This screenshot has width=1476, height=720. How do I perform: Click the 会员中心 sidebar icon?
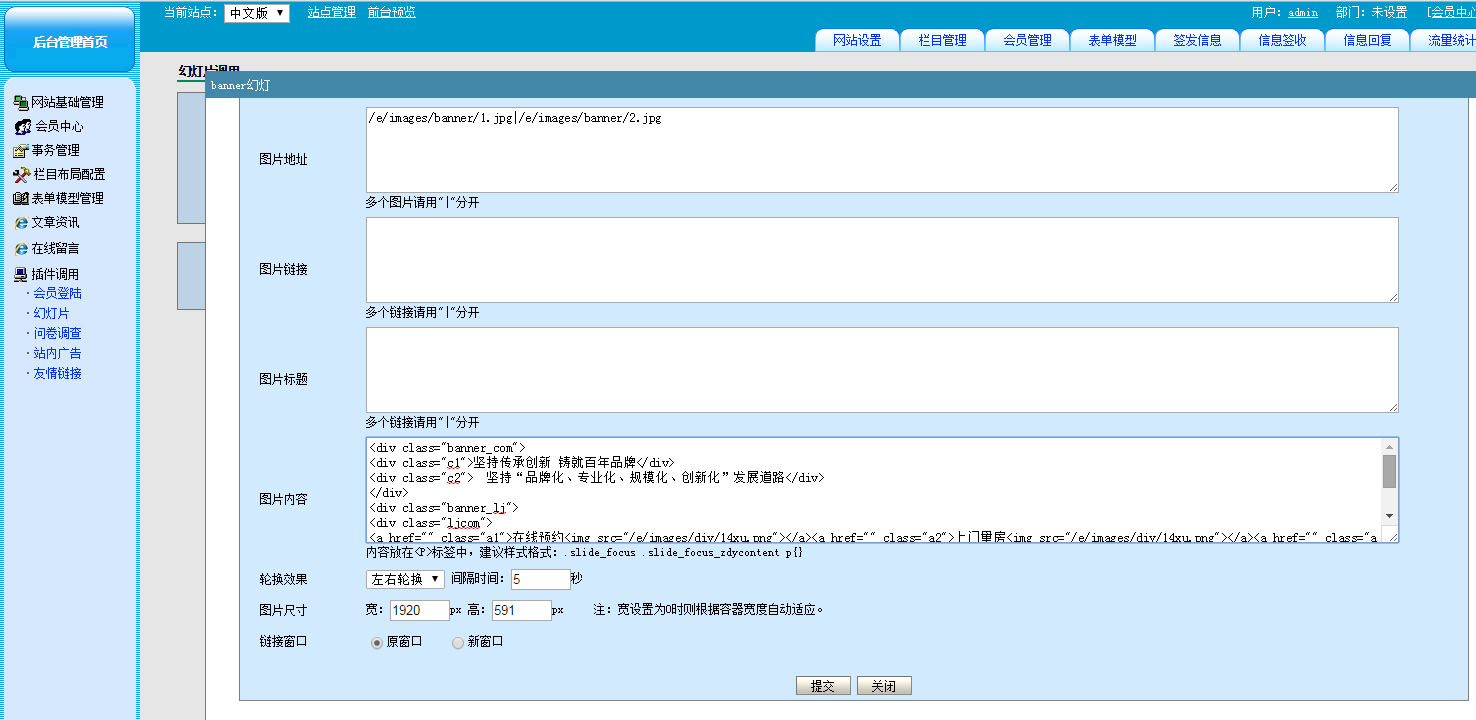22,127
